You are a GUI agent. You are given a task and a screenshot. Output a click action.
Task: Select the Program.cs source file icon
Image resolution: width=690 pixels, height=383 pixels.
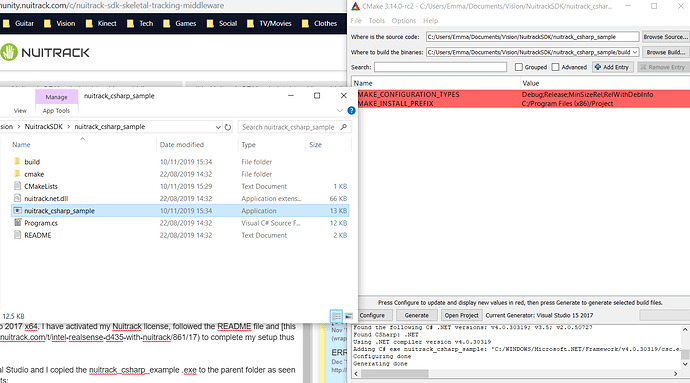pos(17,223)
